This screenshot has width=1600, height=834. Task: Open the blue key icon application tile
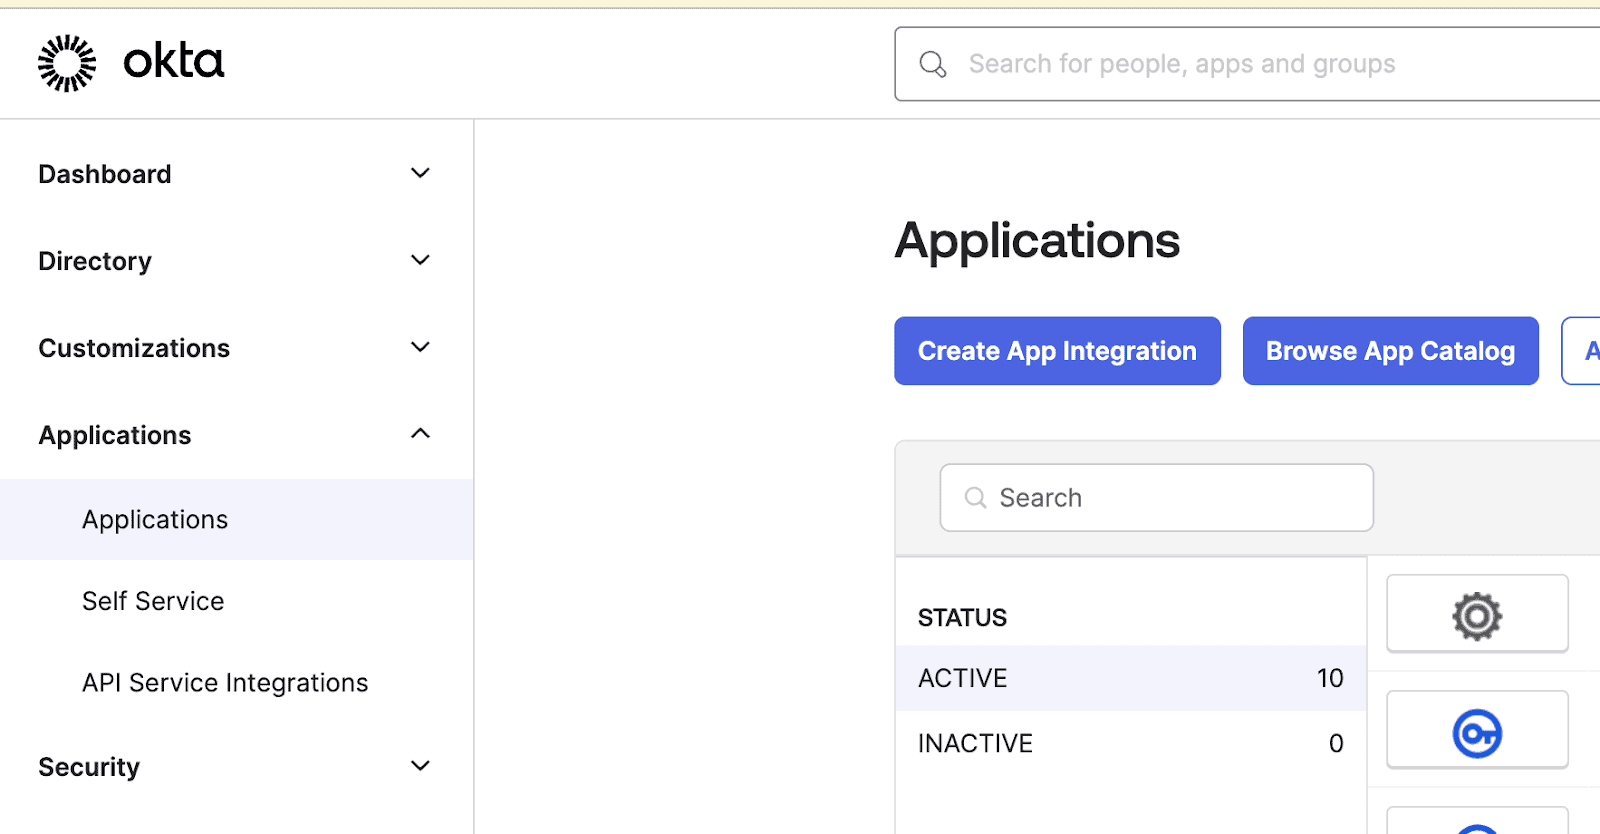coord(1476,732)
